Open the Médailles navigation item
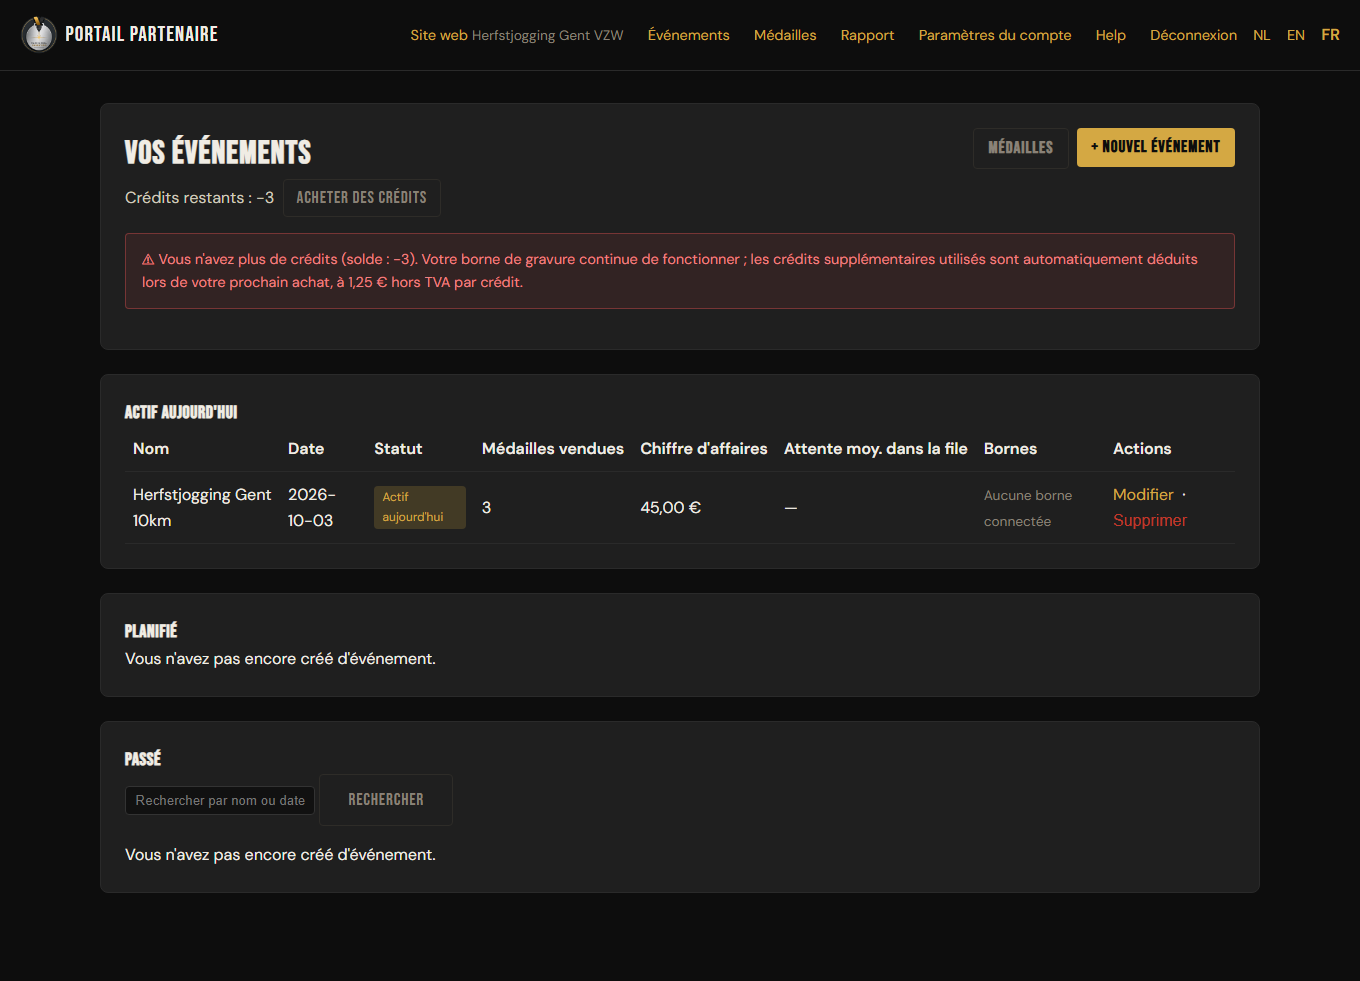The height and width of the screenshot is (981, 1360). pyautogui.click(x=785, y=35)
